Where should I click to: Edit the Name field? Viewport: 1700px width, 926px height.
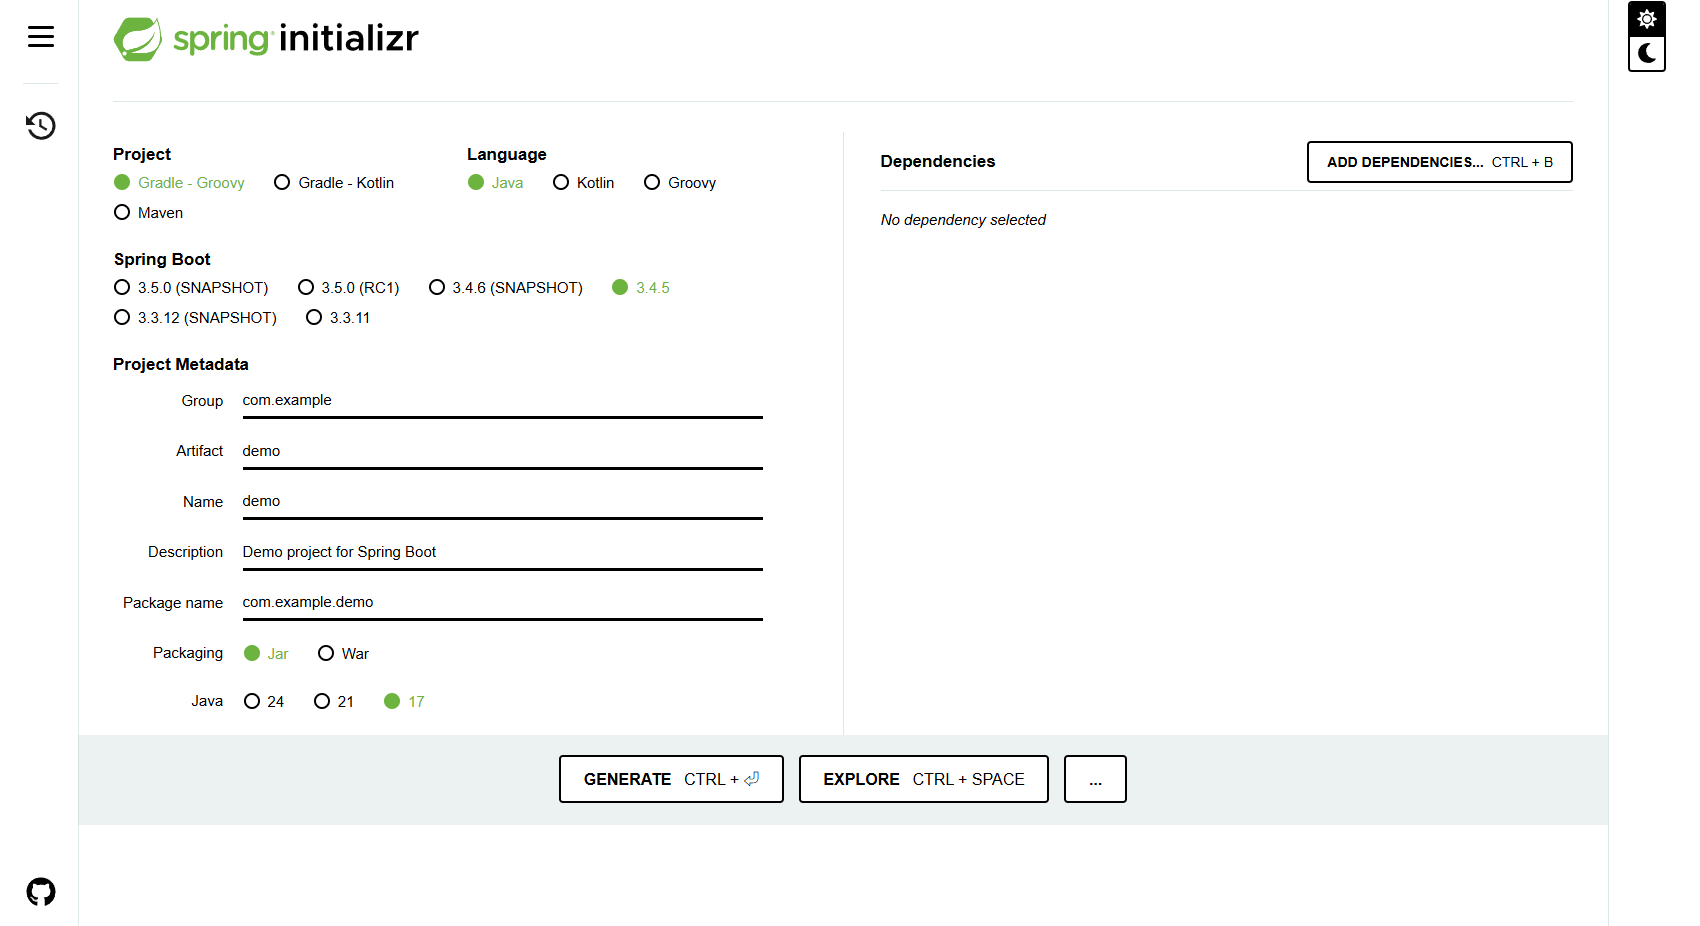point(502,502)
